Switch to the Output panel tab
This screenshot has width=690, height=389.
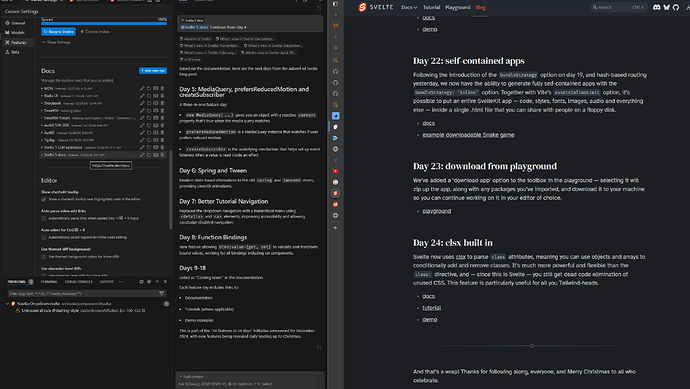[106, 282]
